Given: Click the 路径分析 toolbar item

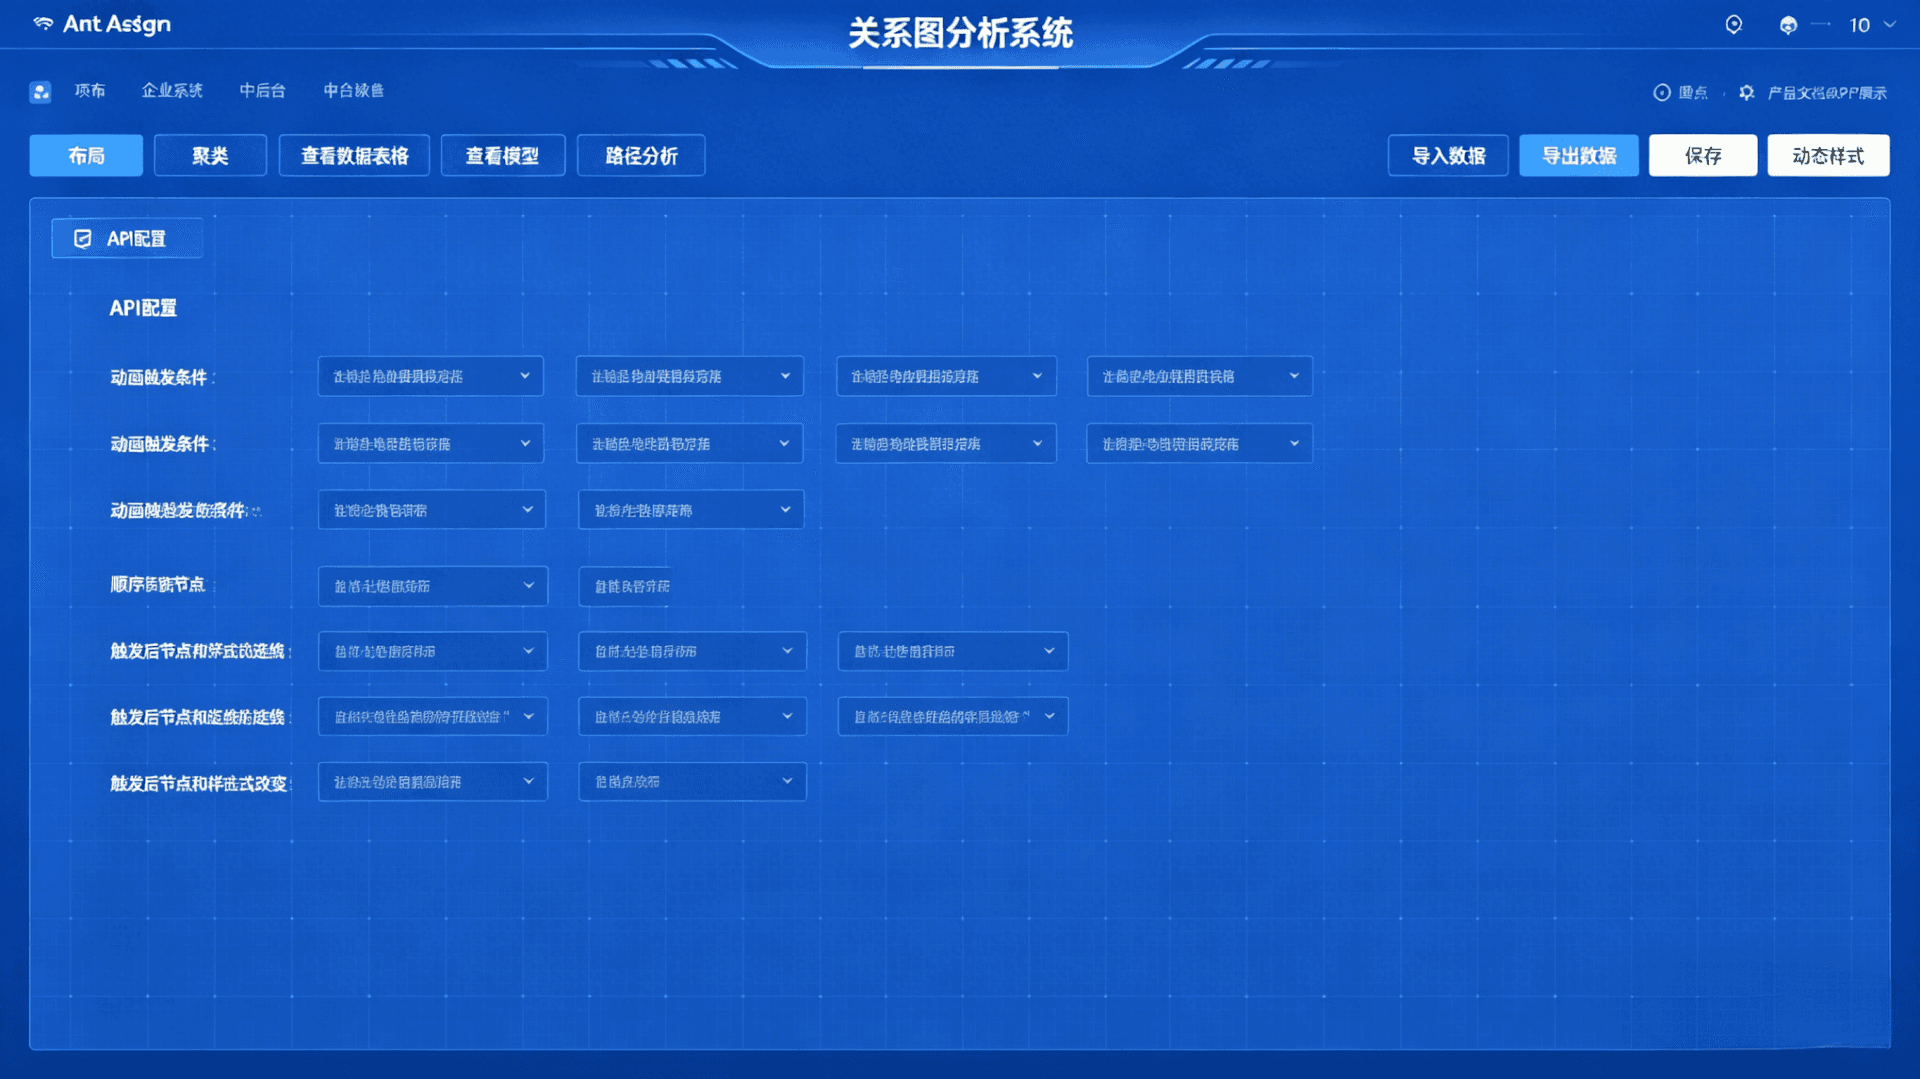Looking at the screenshot, I should 640,155.
